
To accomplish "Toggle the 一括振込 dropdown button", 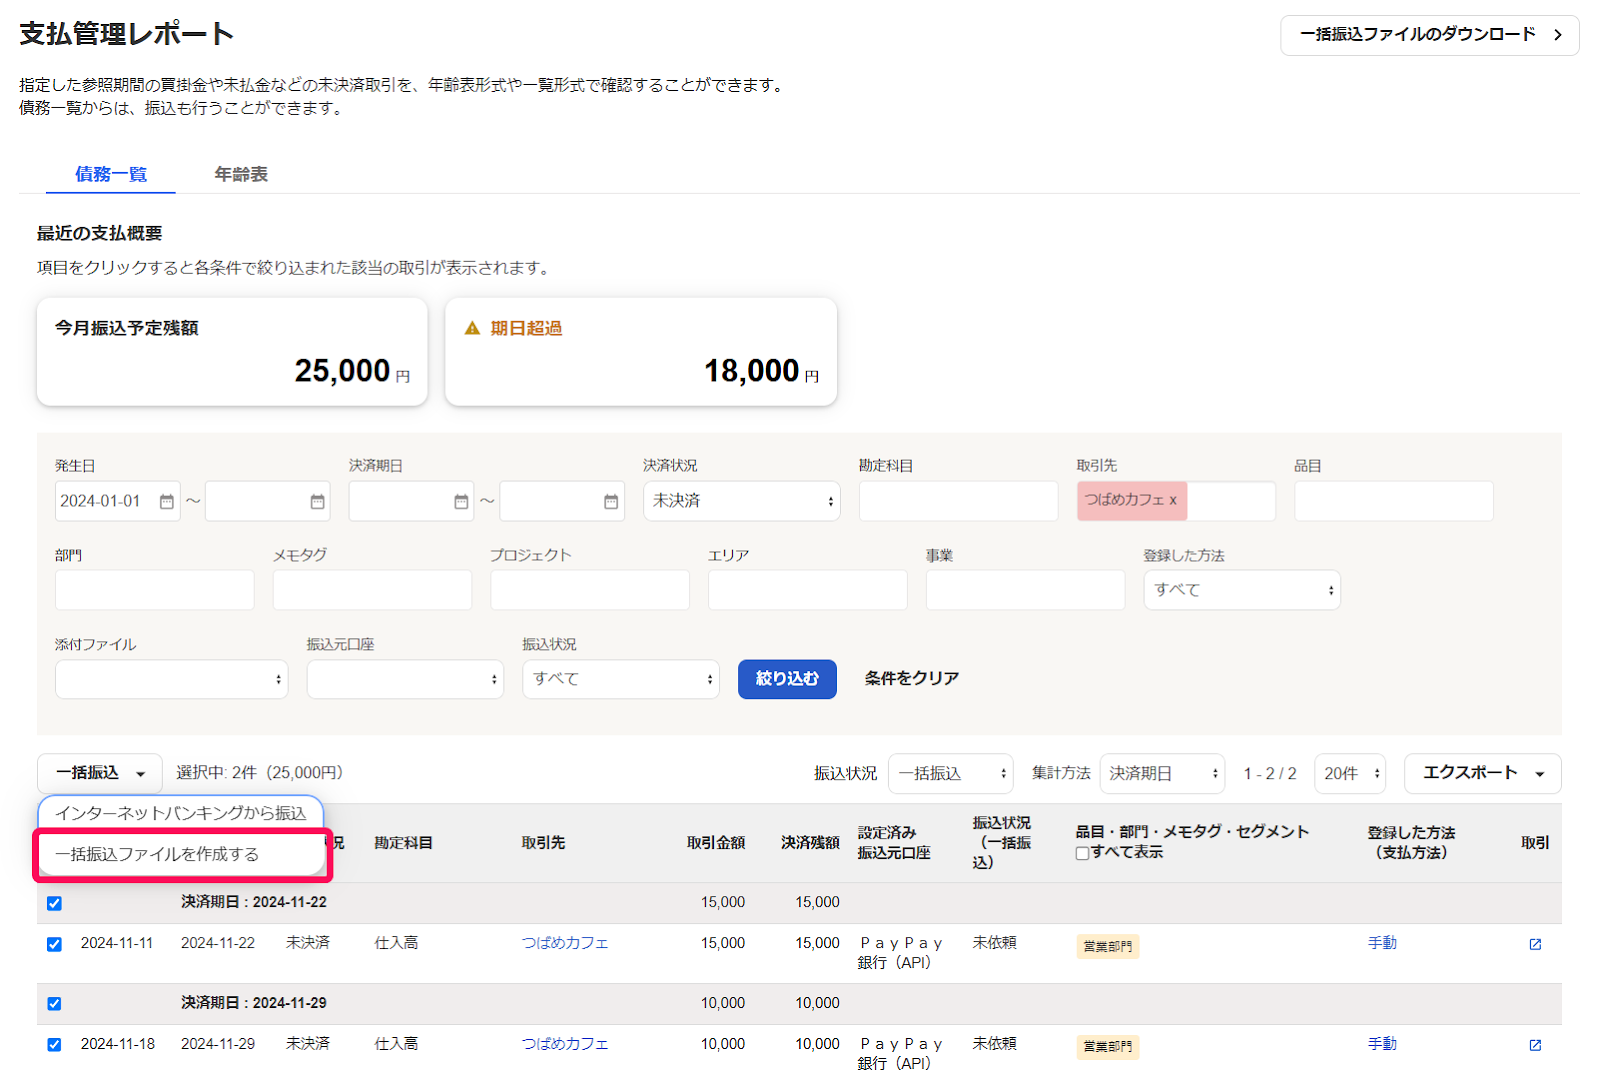I will [x=100, y=773].
